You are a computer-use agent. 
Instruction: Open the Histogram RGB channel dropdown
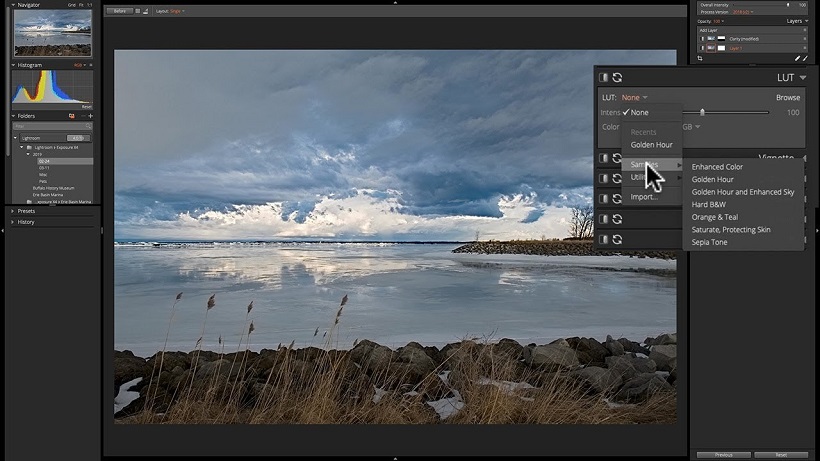point(80,65)
